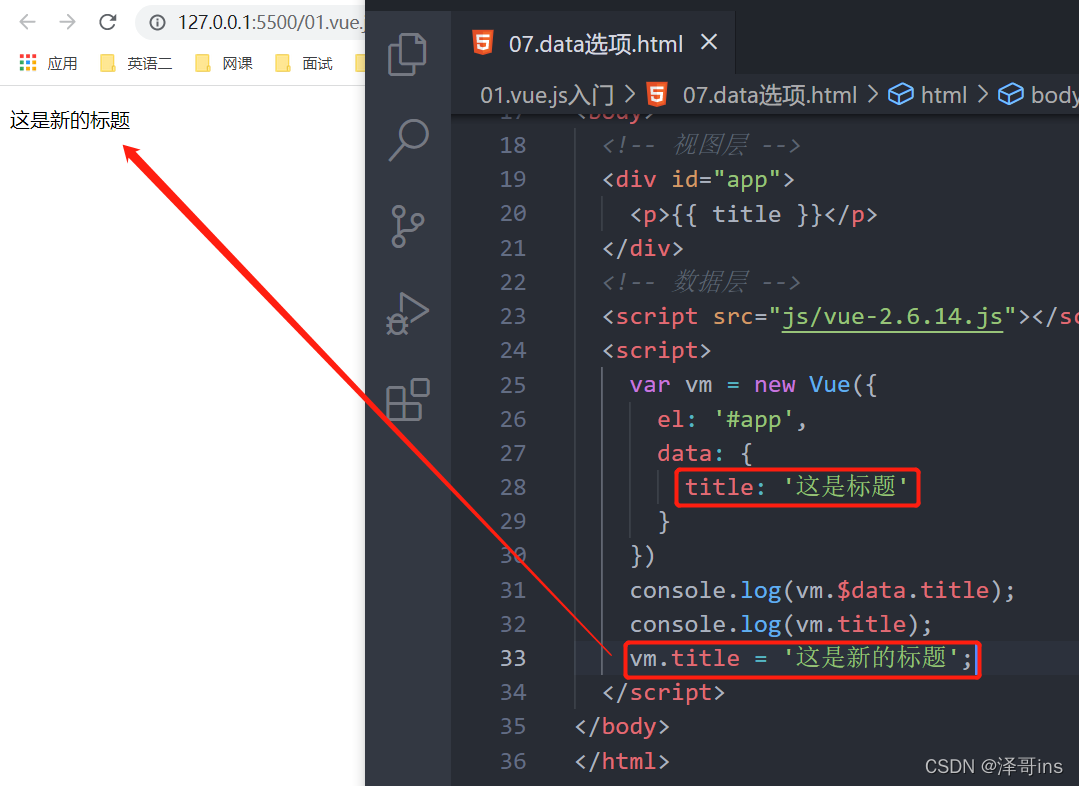Viewport: 1079px width, 786px height.
Task: Click the browser refresh icon
Action: 107,22
